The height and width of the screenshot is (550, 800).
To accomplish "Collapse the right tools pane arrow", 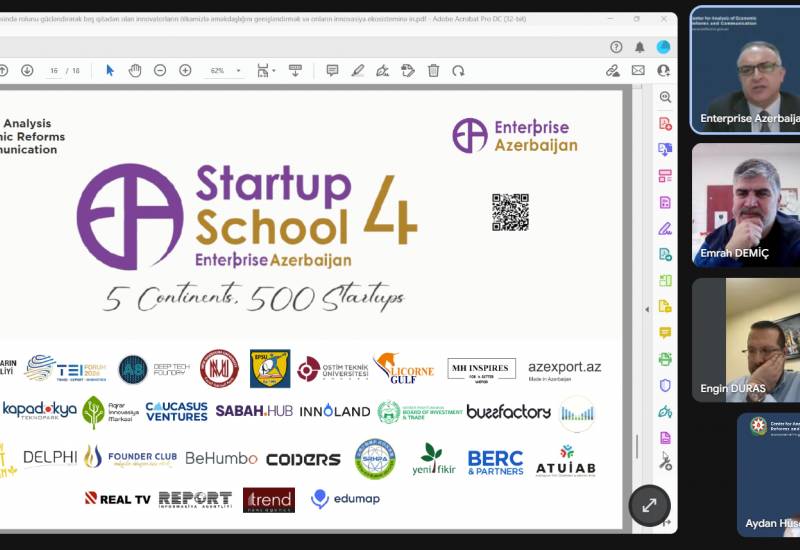I will pyautogui.click(x=645, y=309).
